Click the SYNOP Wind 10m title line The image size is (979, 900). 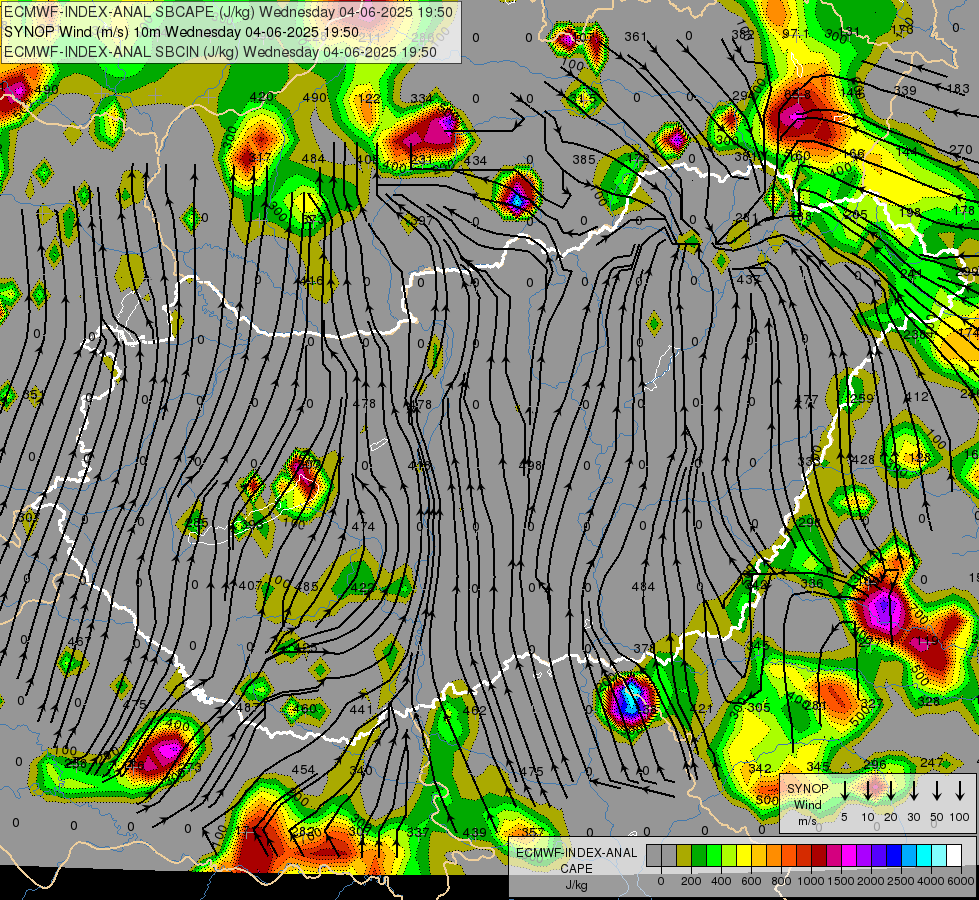[182, 32]
